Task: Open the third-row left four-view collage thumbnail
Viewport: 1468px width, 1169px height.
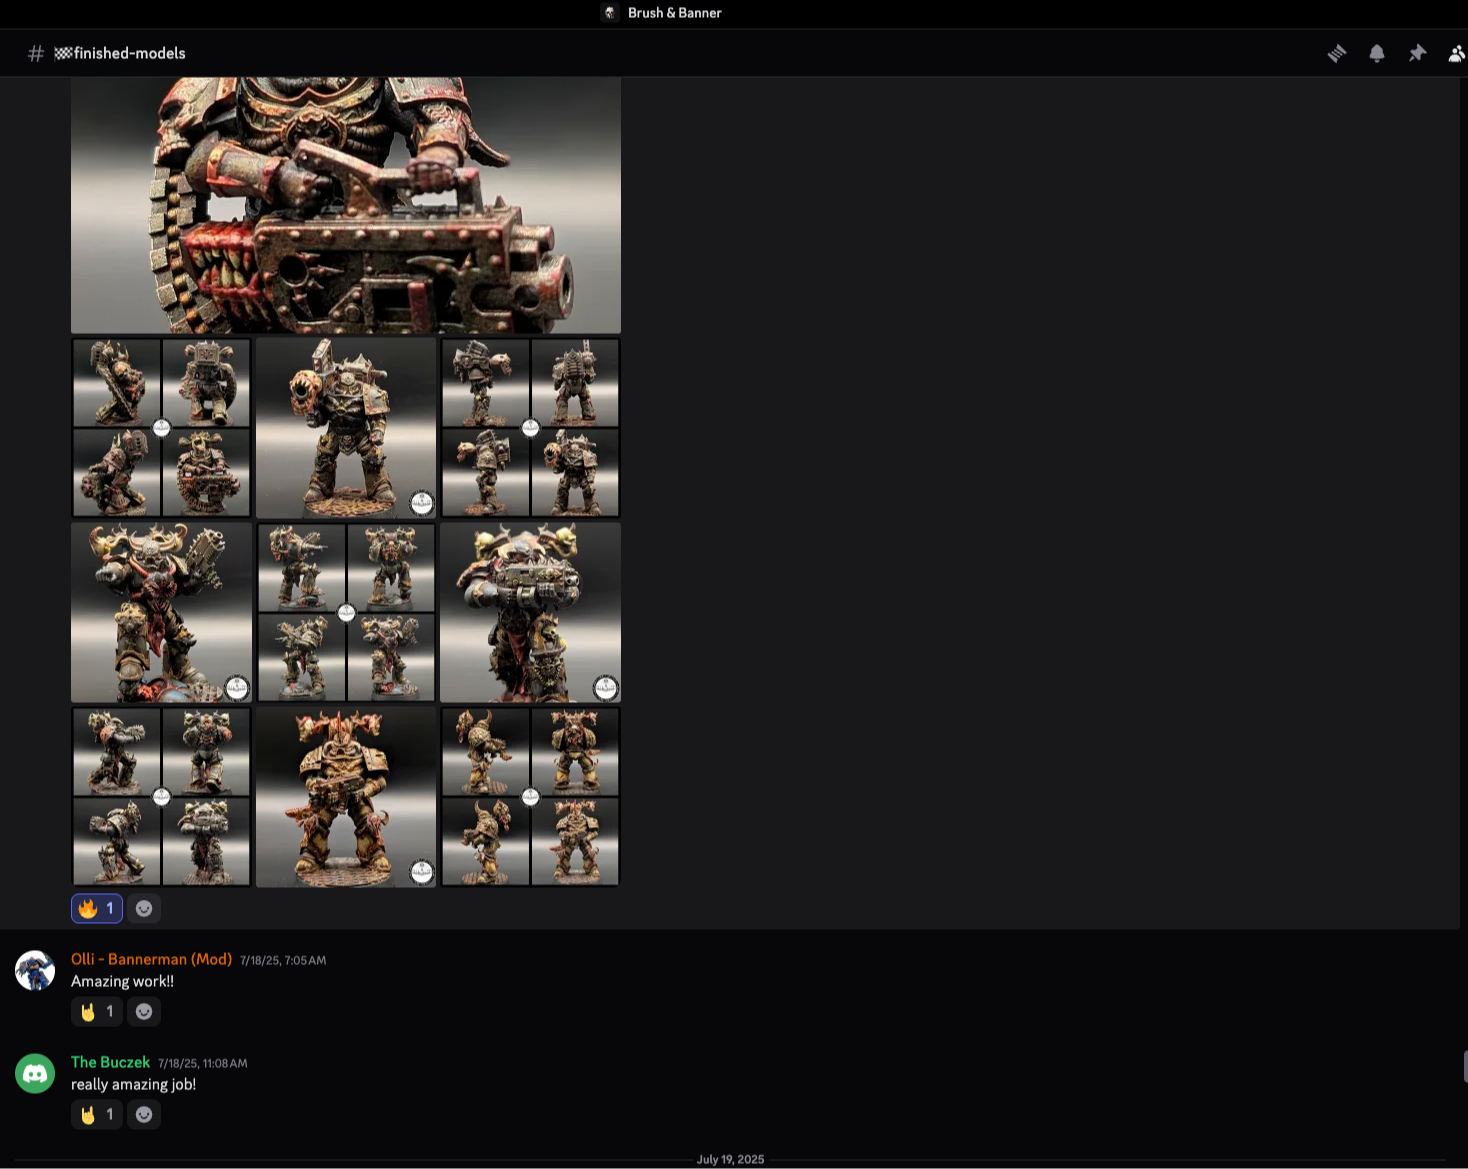Action: [161, 797]
